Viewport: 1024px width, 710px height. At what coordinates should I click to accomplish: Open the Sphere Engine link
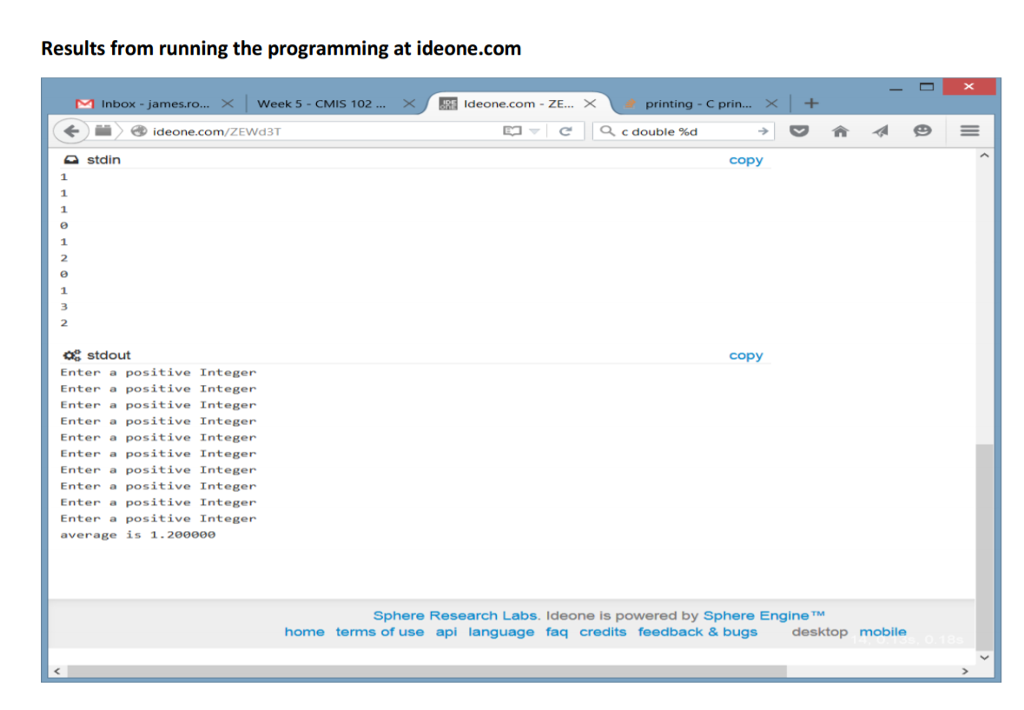[764, 615]
